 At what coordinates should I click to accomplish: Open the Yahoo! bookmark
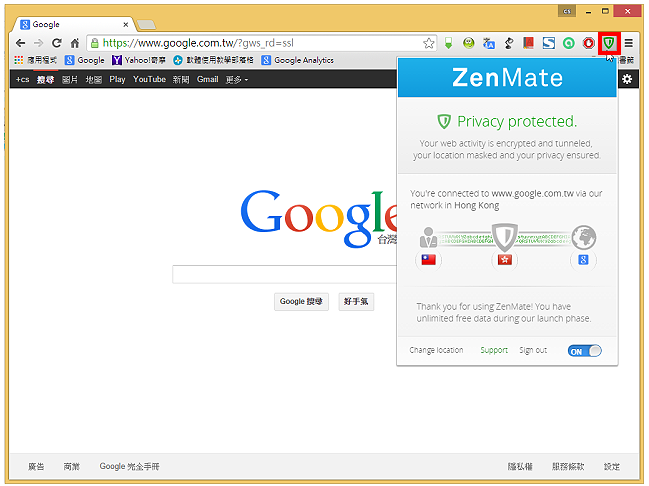click(x=139, y=60)
